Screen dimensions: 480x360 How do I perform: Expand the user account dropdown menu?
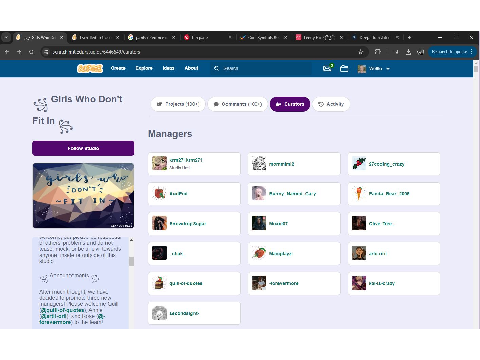[x=374, y=68]
